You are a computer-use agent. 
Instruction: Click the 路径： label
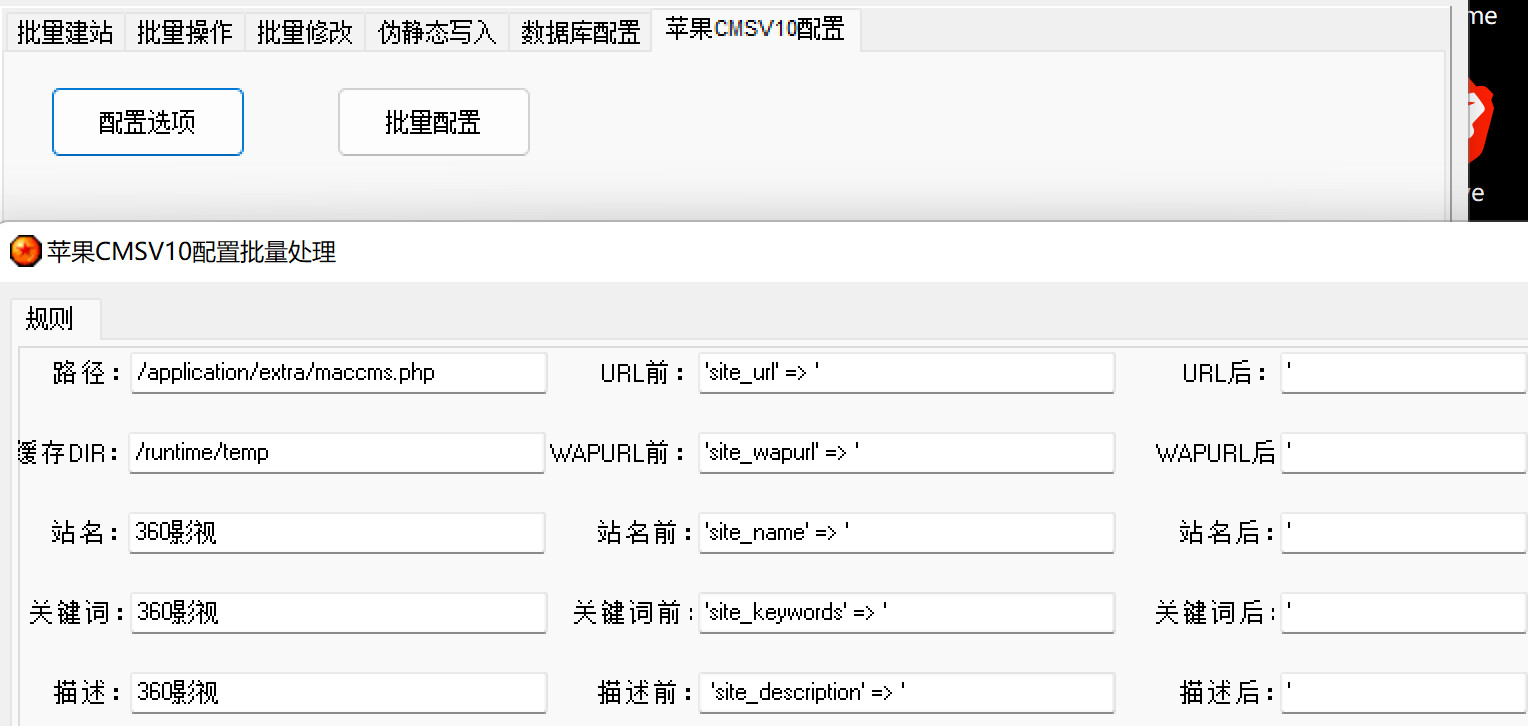(88, 373)
